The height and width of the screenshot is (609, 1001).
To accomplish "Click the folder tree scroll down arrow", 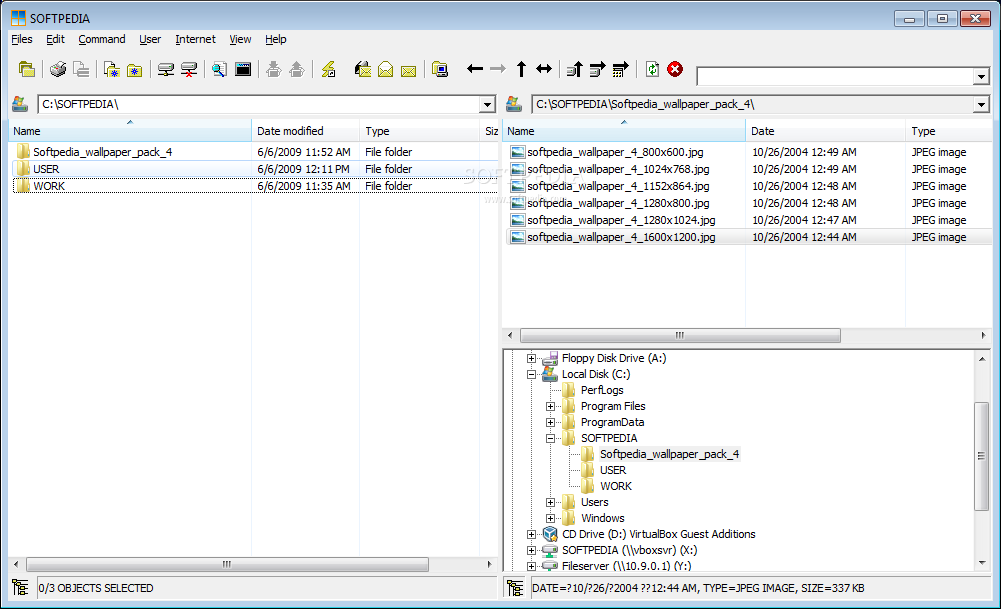I will point(982,563).
